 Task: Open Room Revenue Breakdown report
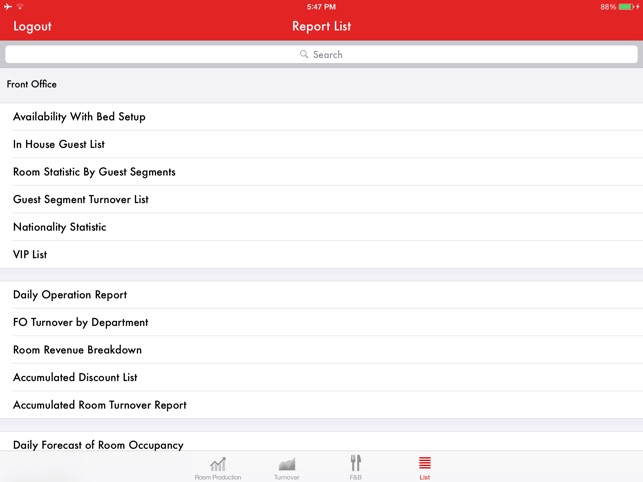point(322,350)
